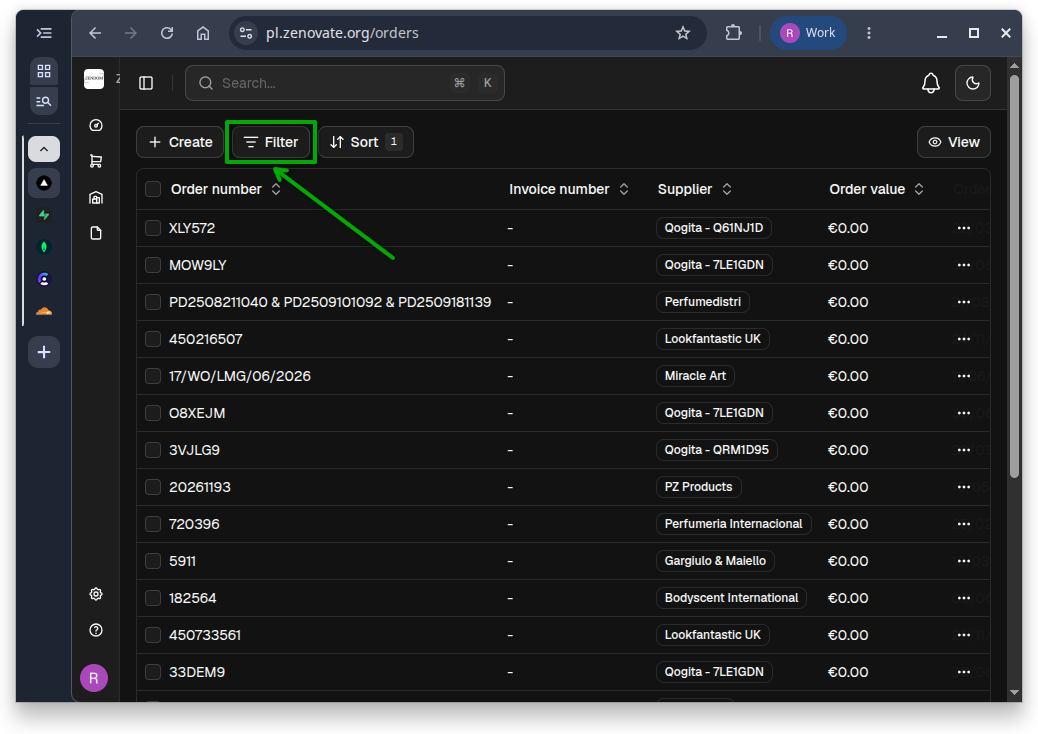Select the checkbox for order XLY572
Viewport: 1038px width, 734px height.
[153, 228]
